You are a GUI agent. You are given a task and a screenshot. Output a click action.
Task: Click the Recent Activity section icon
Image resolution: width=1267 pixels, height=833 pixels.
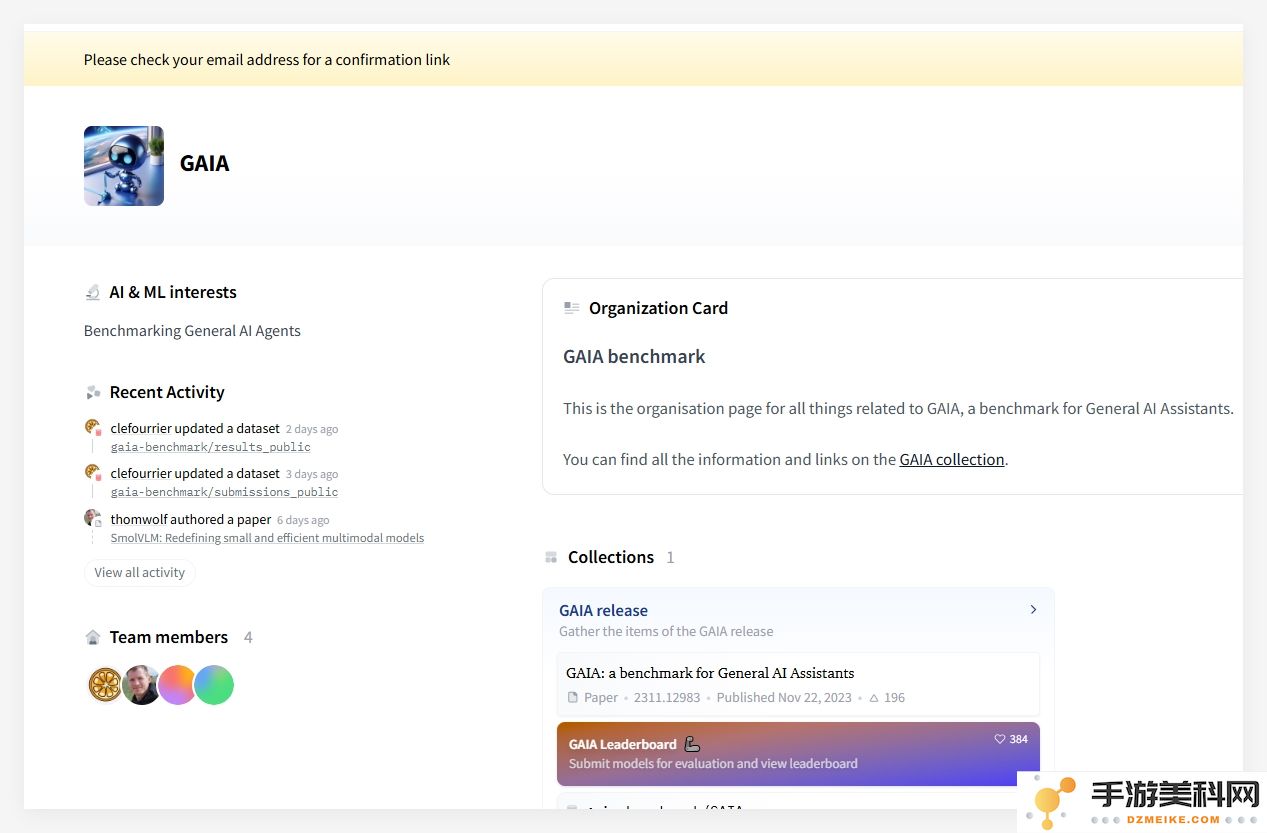(x=93, y=392)
